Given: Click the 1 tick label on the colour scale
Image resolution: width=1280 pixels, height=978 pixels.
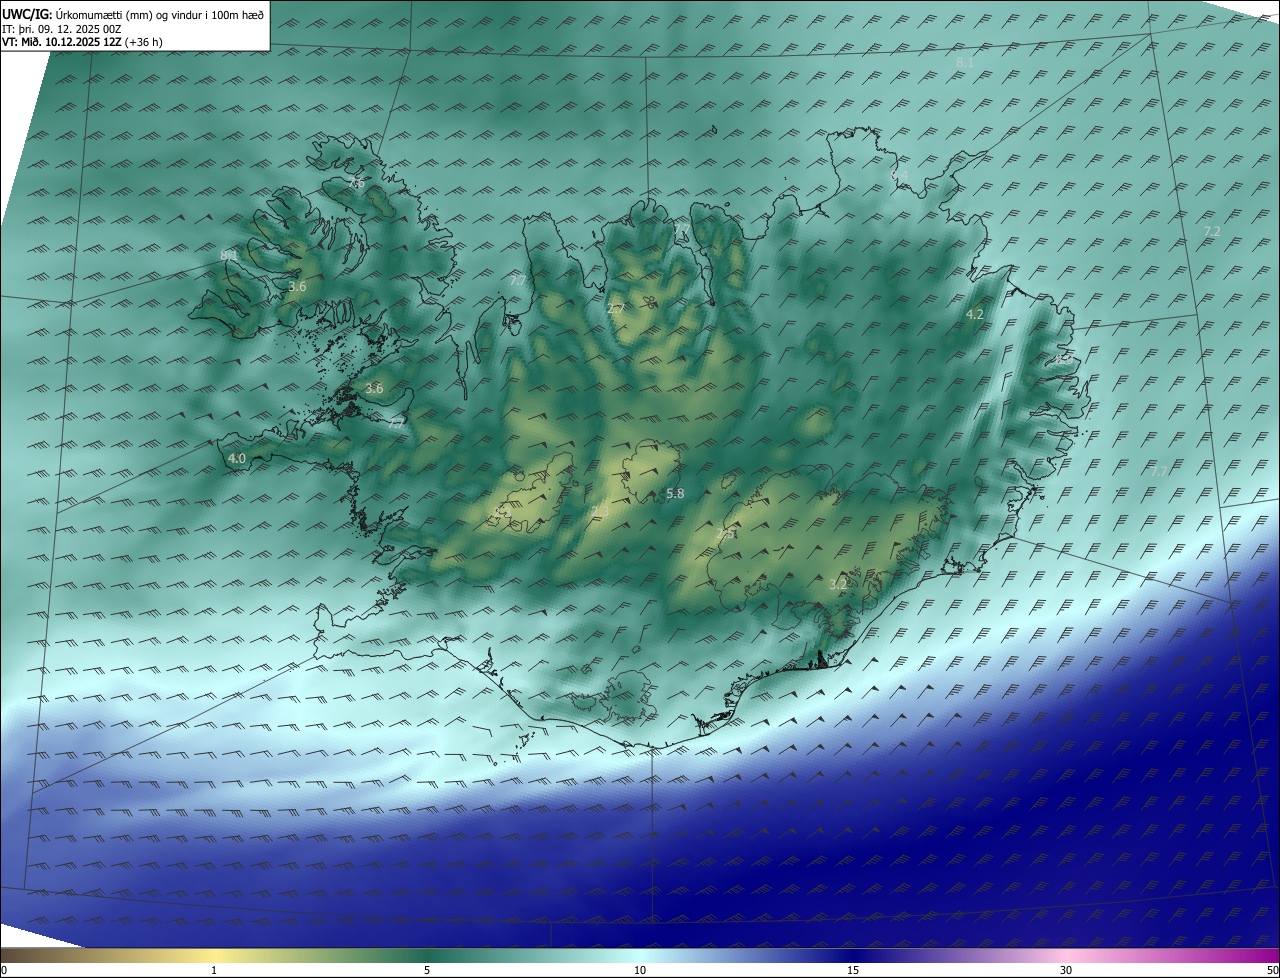Looking at the screenshot, I should pyautogui.click(x=214, y=970).
